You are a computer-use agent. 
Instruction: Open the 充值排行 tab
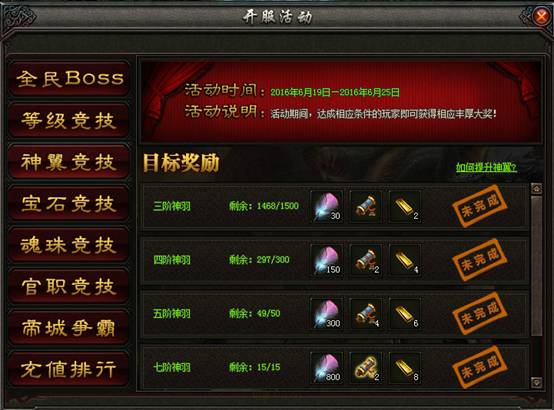(x=69, y=369)
